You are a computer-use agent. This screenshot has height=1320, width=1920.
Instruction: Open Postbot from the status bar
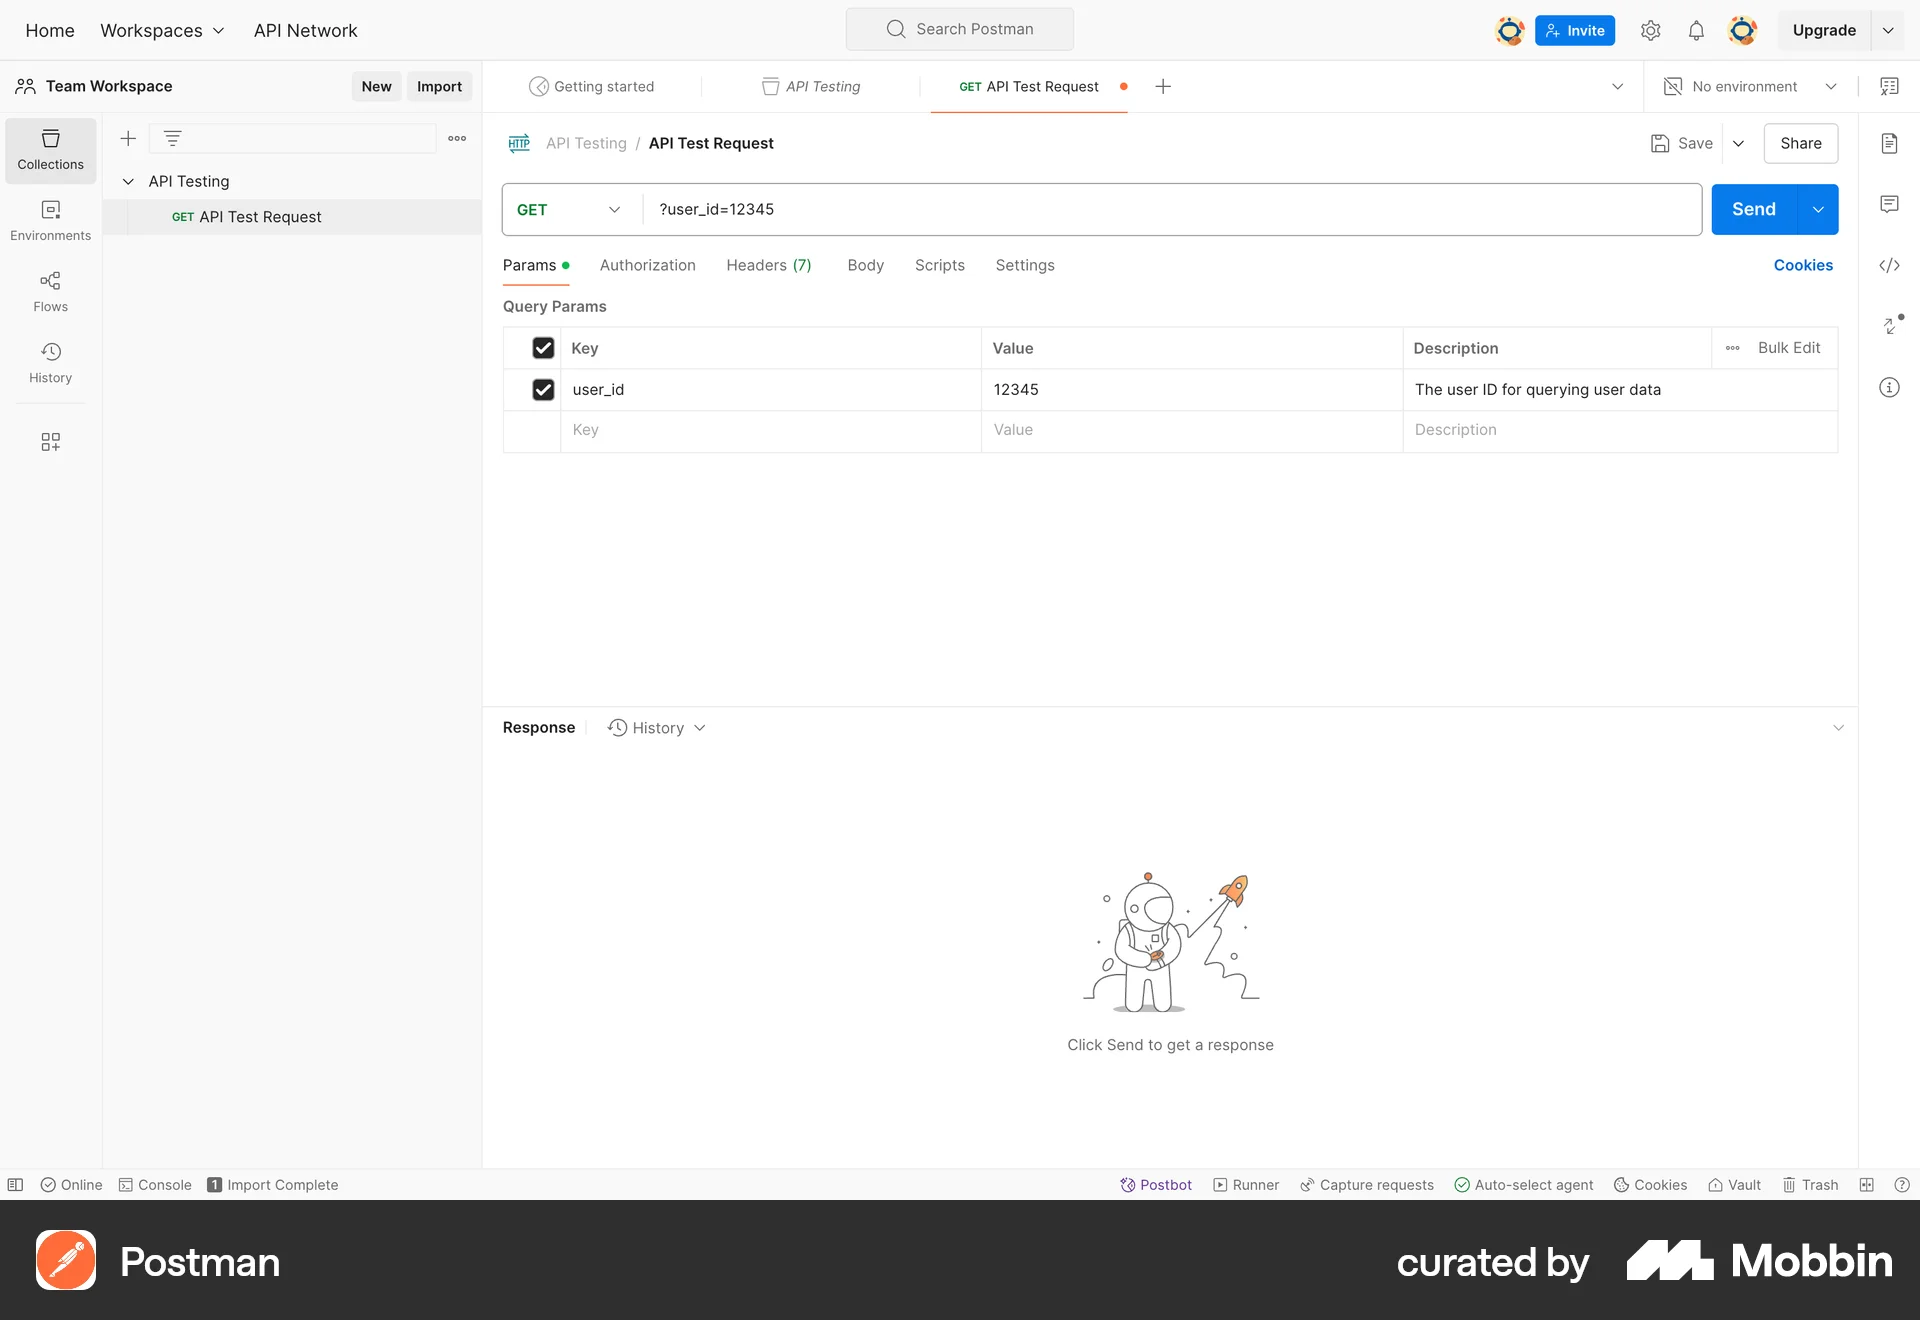point(1156,1184)
